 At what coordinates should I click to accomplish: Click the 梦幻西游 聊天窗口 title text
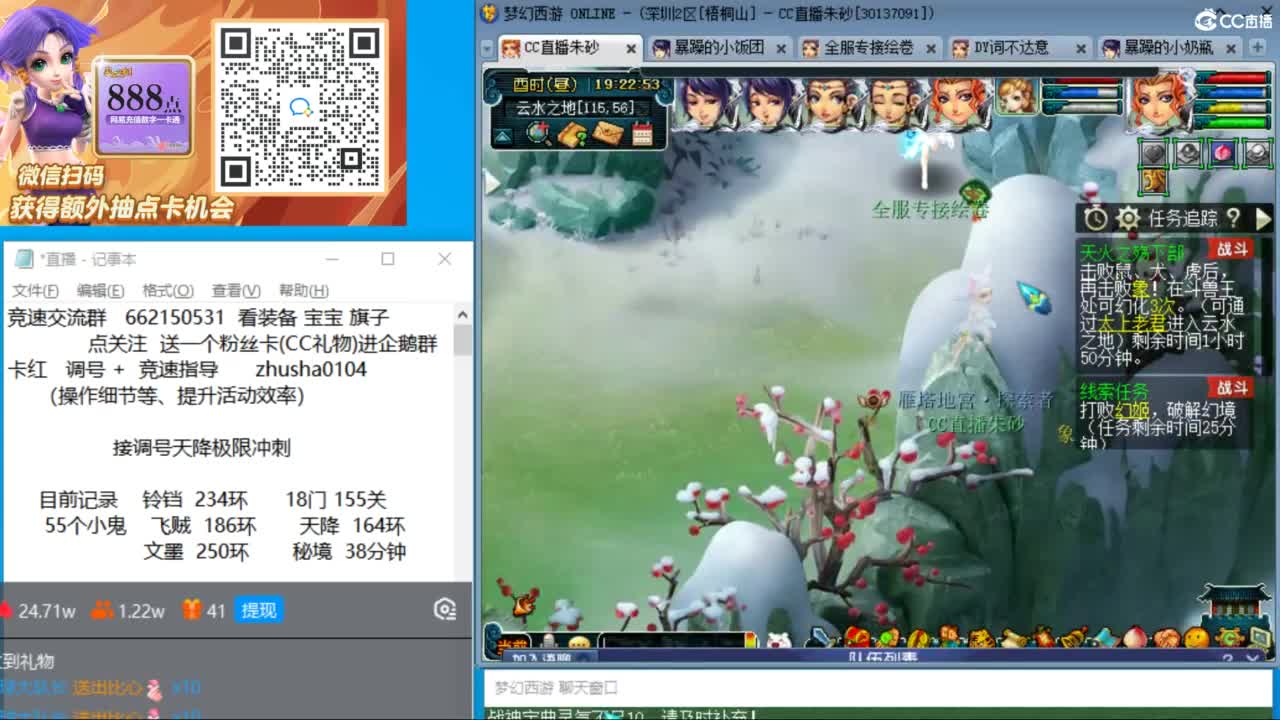click(556, 688)
